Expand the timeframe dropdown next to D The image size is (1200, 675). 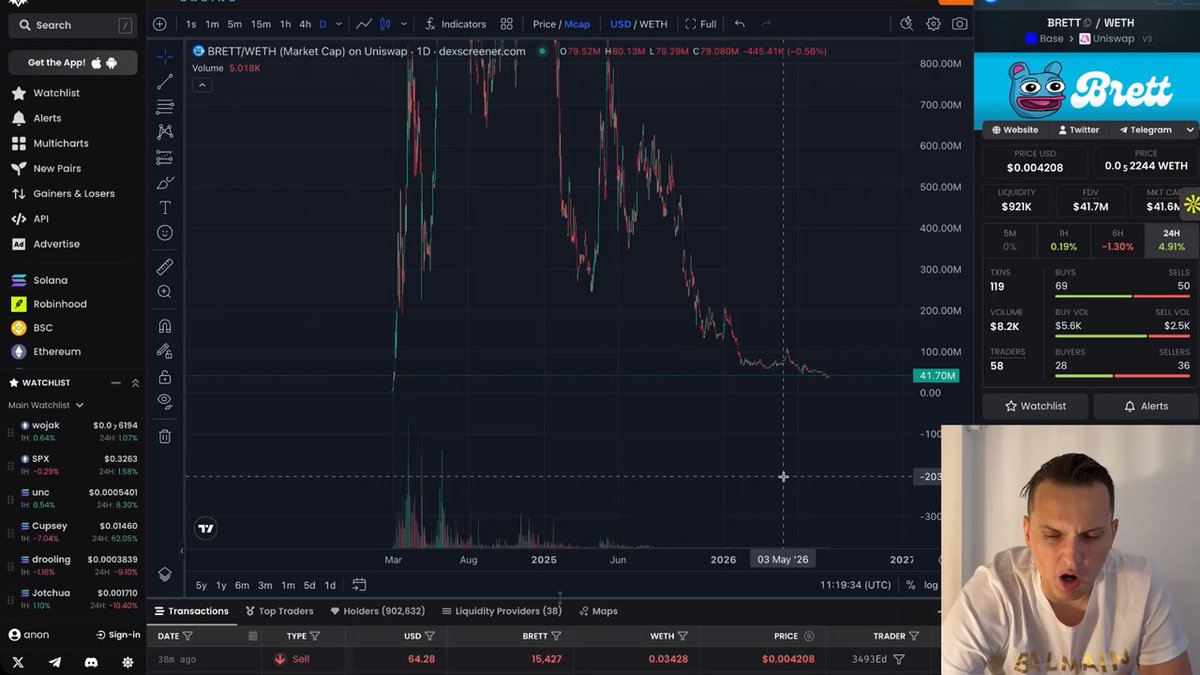pyautogui.click(x=339, y=24)
